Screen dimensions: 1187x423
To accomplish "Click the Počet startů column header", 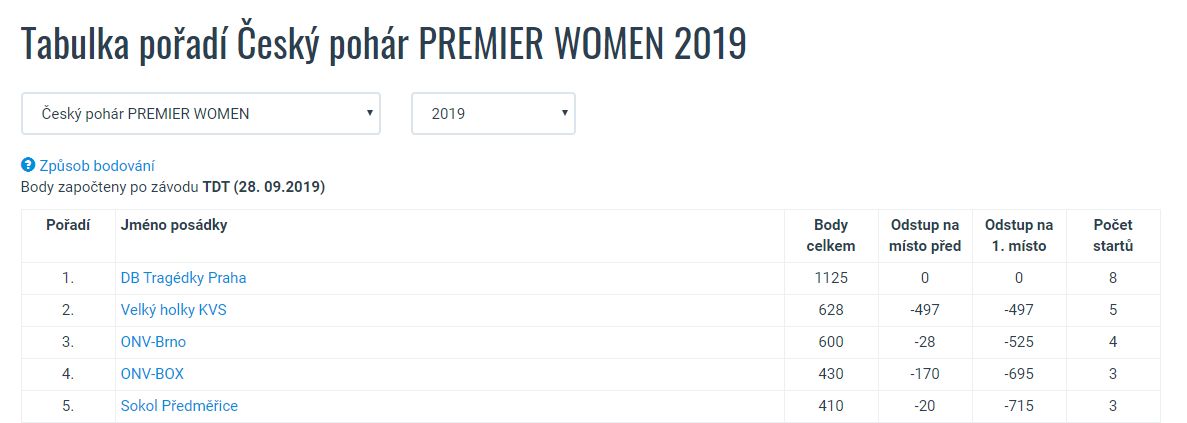I will 1113,235.
